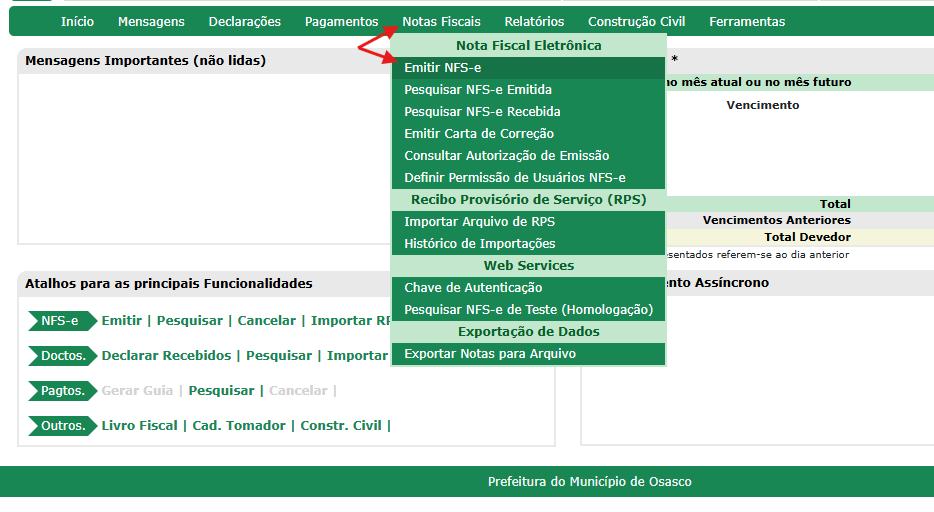The image size is (934, 512).
Task: Open the Declarar Recebidos shortcut link
Action: point(166,356)
